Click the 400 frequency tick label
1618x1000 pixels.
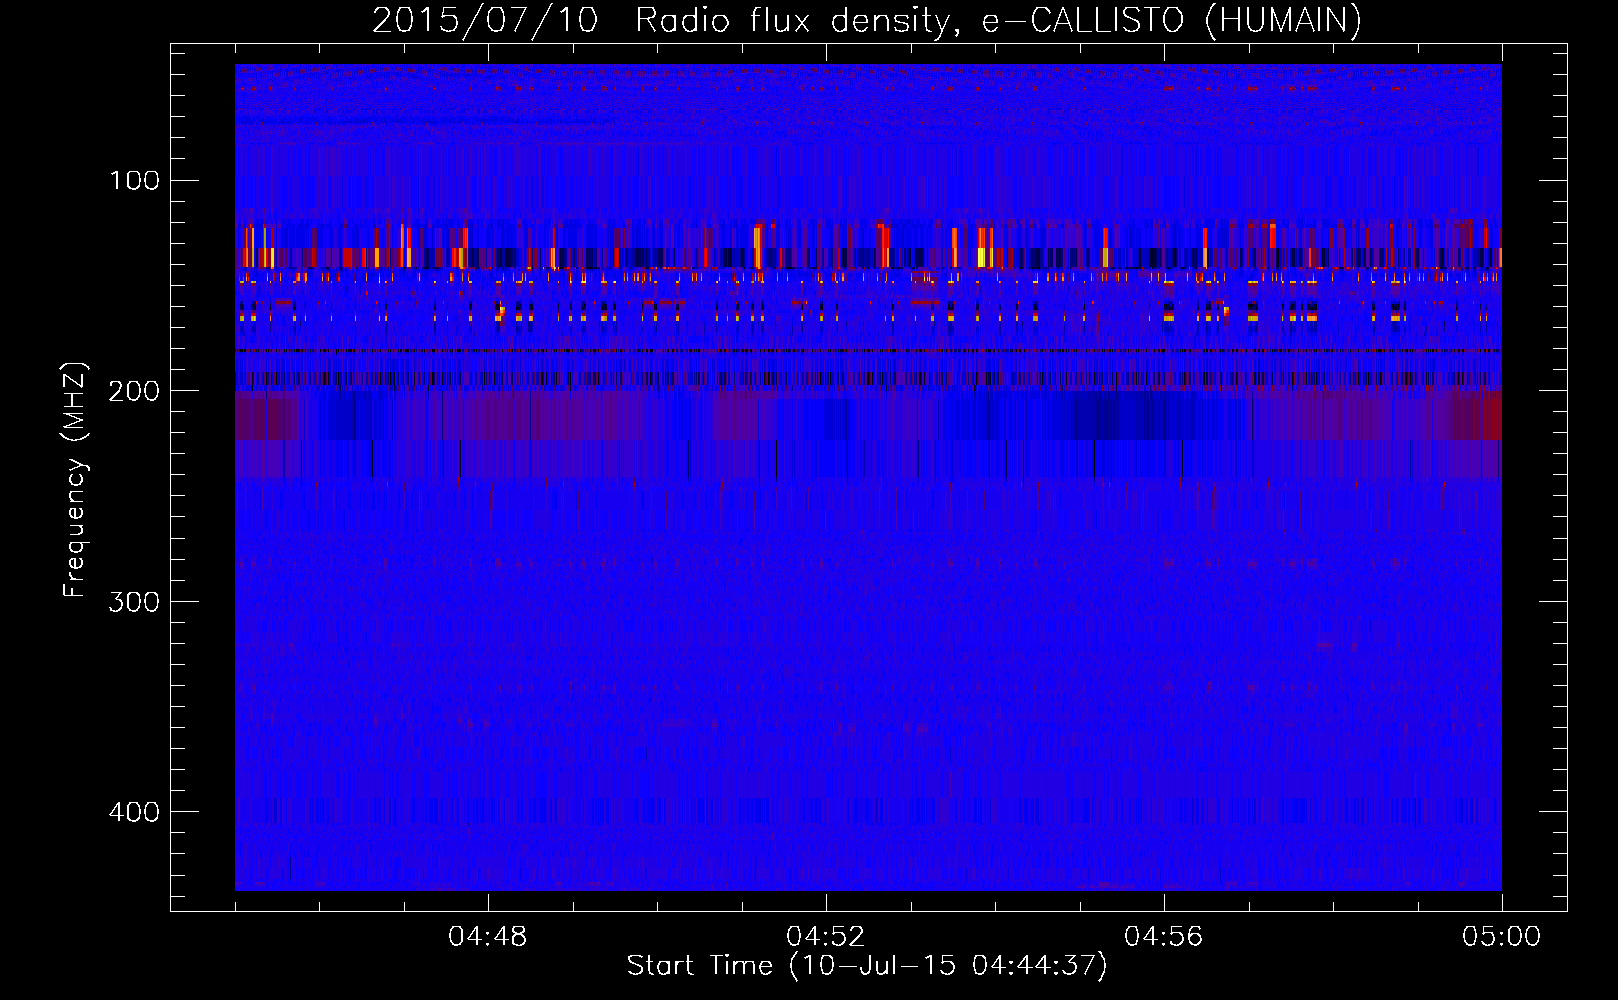click(135, 811)
